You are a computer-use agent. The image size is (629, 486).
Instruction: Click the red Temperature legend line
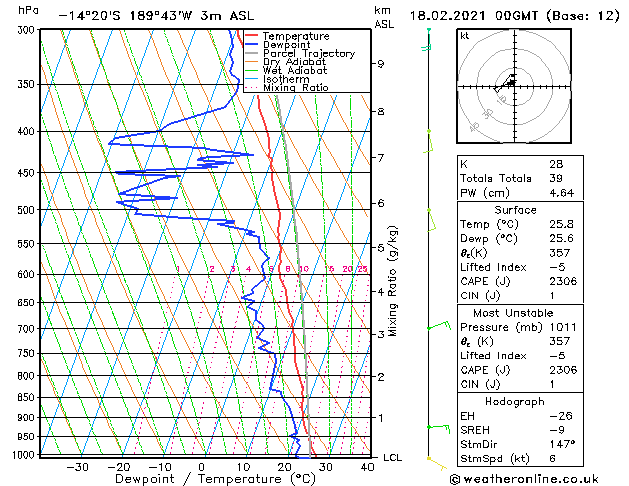click(x=251, y=36)
